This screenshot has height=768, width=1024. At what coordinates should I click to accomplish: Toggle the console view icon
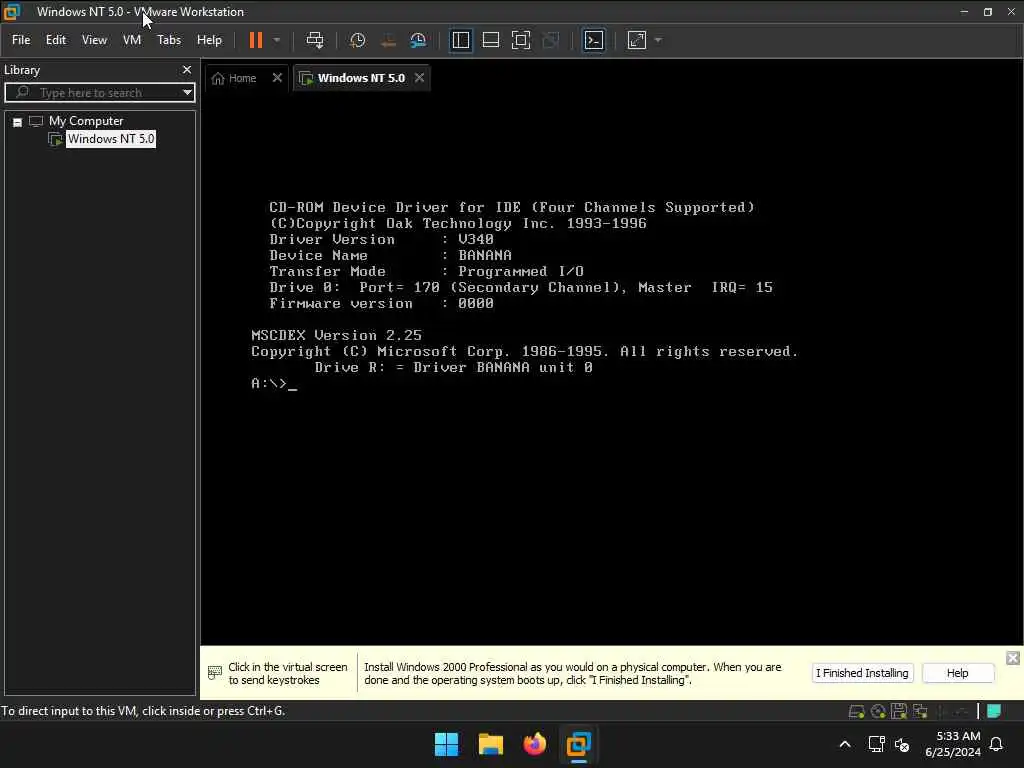[594, 40]
